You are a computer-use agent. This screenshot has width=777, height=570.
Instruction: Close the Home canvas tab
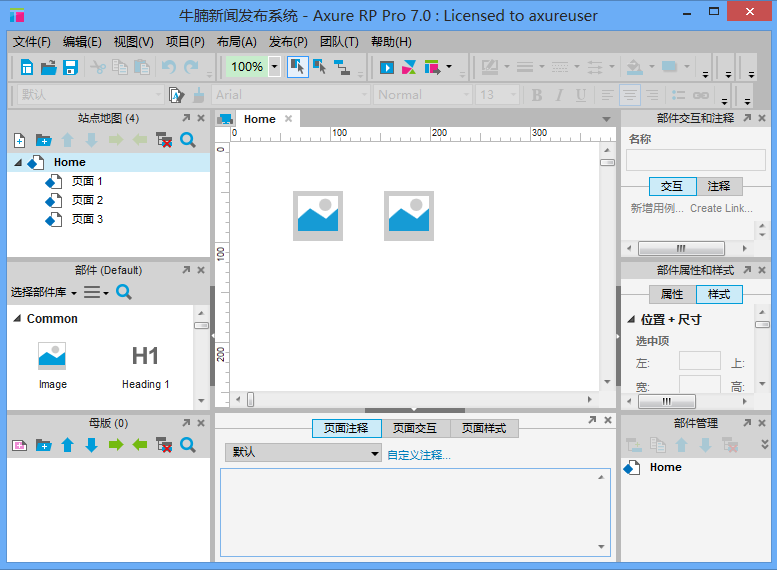point(288,118)
